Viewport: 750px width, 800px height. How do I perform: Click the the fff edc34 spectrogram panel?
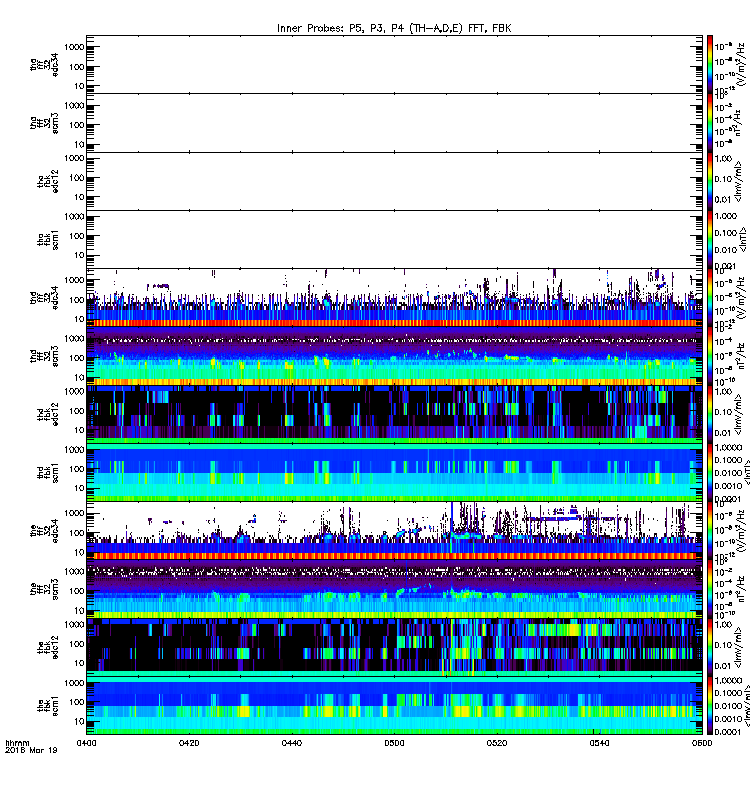click(x=394, y=531)
